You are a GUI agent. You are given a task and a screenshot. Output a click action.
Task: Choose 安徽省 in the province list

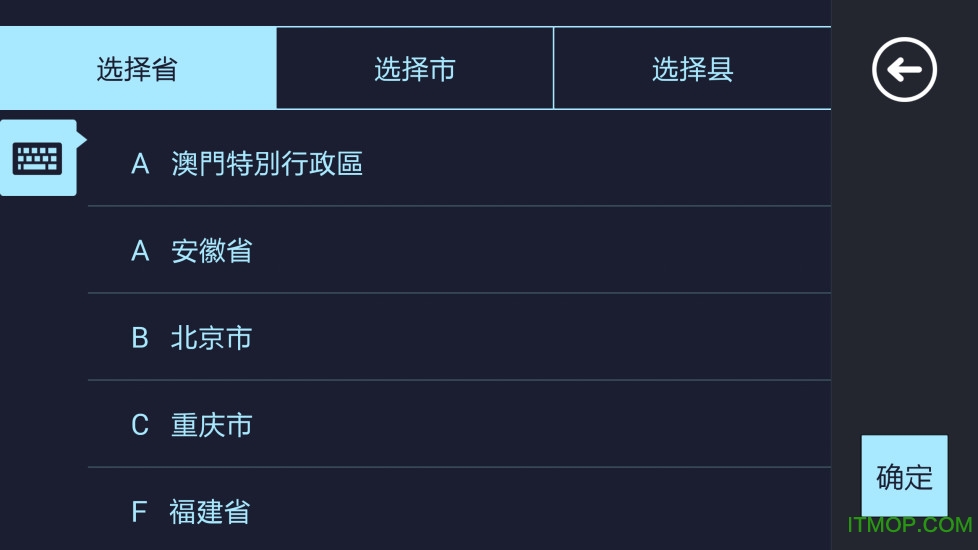pos(212,250)
